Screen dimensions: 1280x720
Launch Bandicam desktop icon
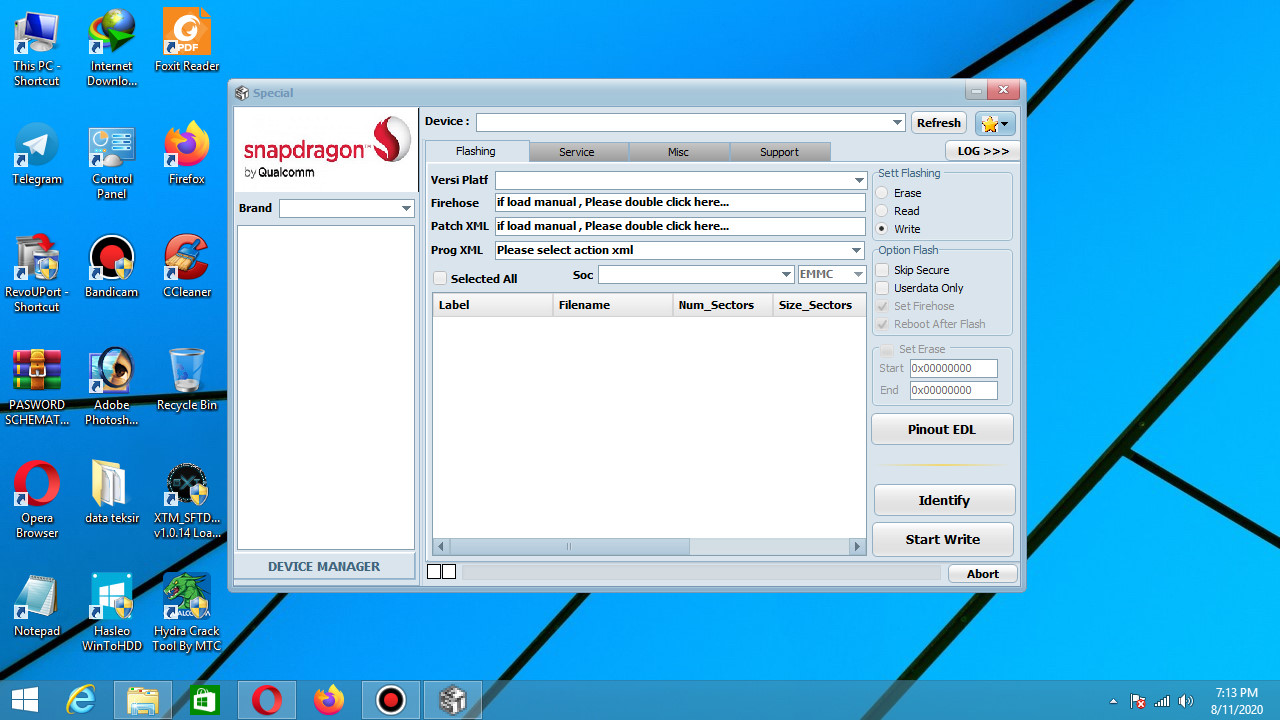pos(112,267)
